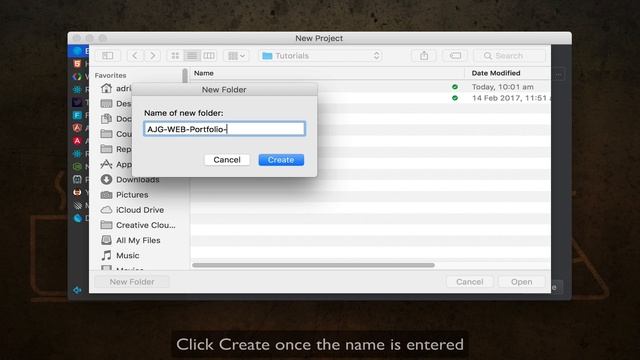The height and width of the screenshot is (360, 640).
Task: Cancel the New Folder dialog
Action: [x=227, y=160]
